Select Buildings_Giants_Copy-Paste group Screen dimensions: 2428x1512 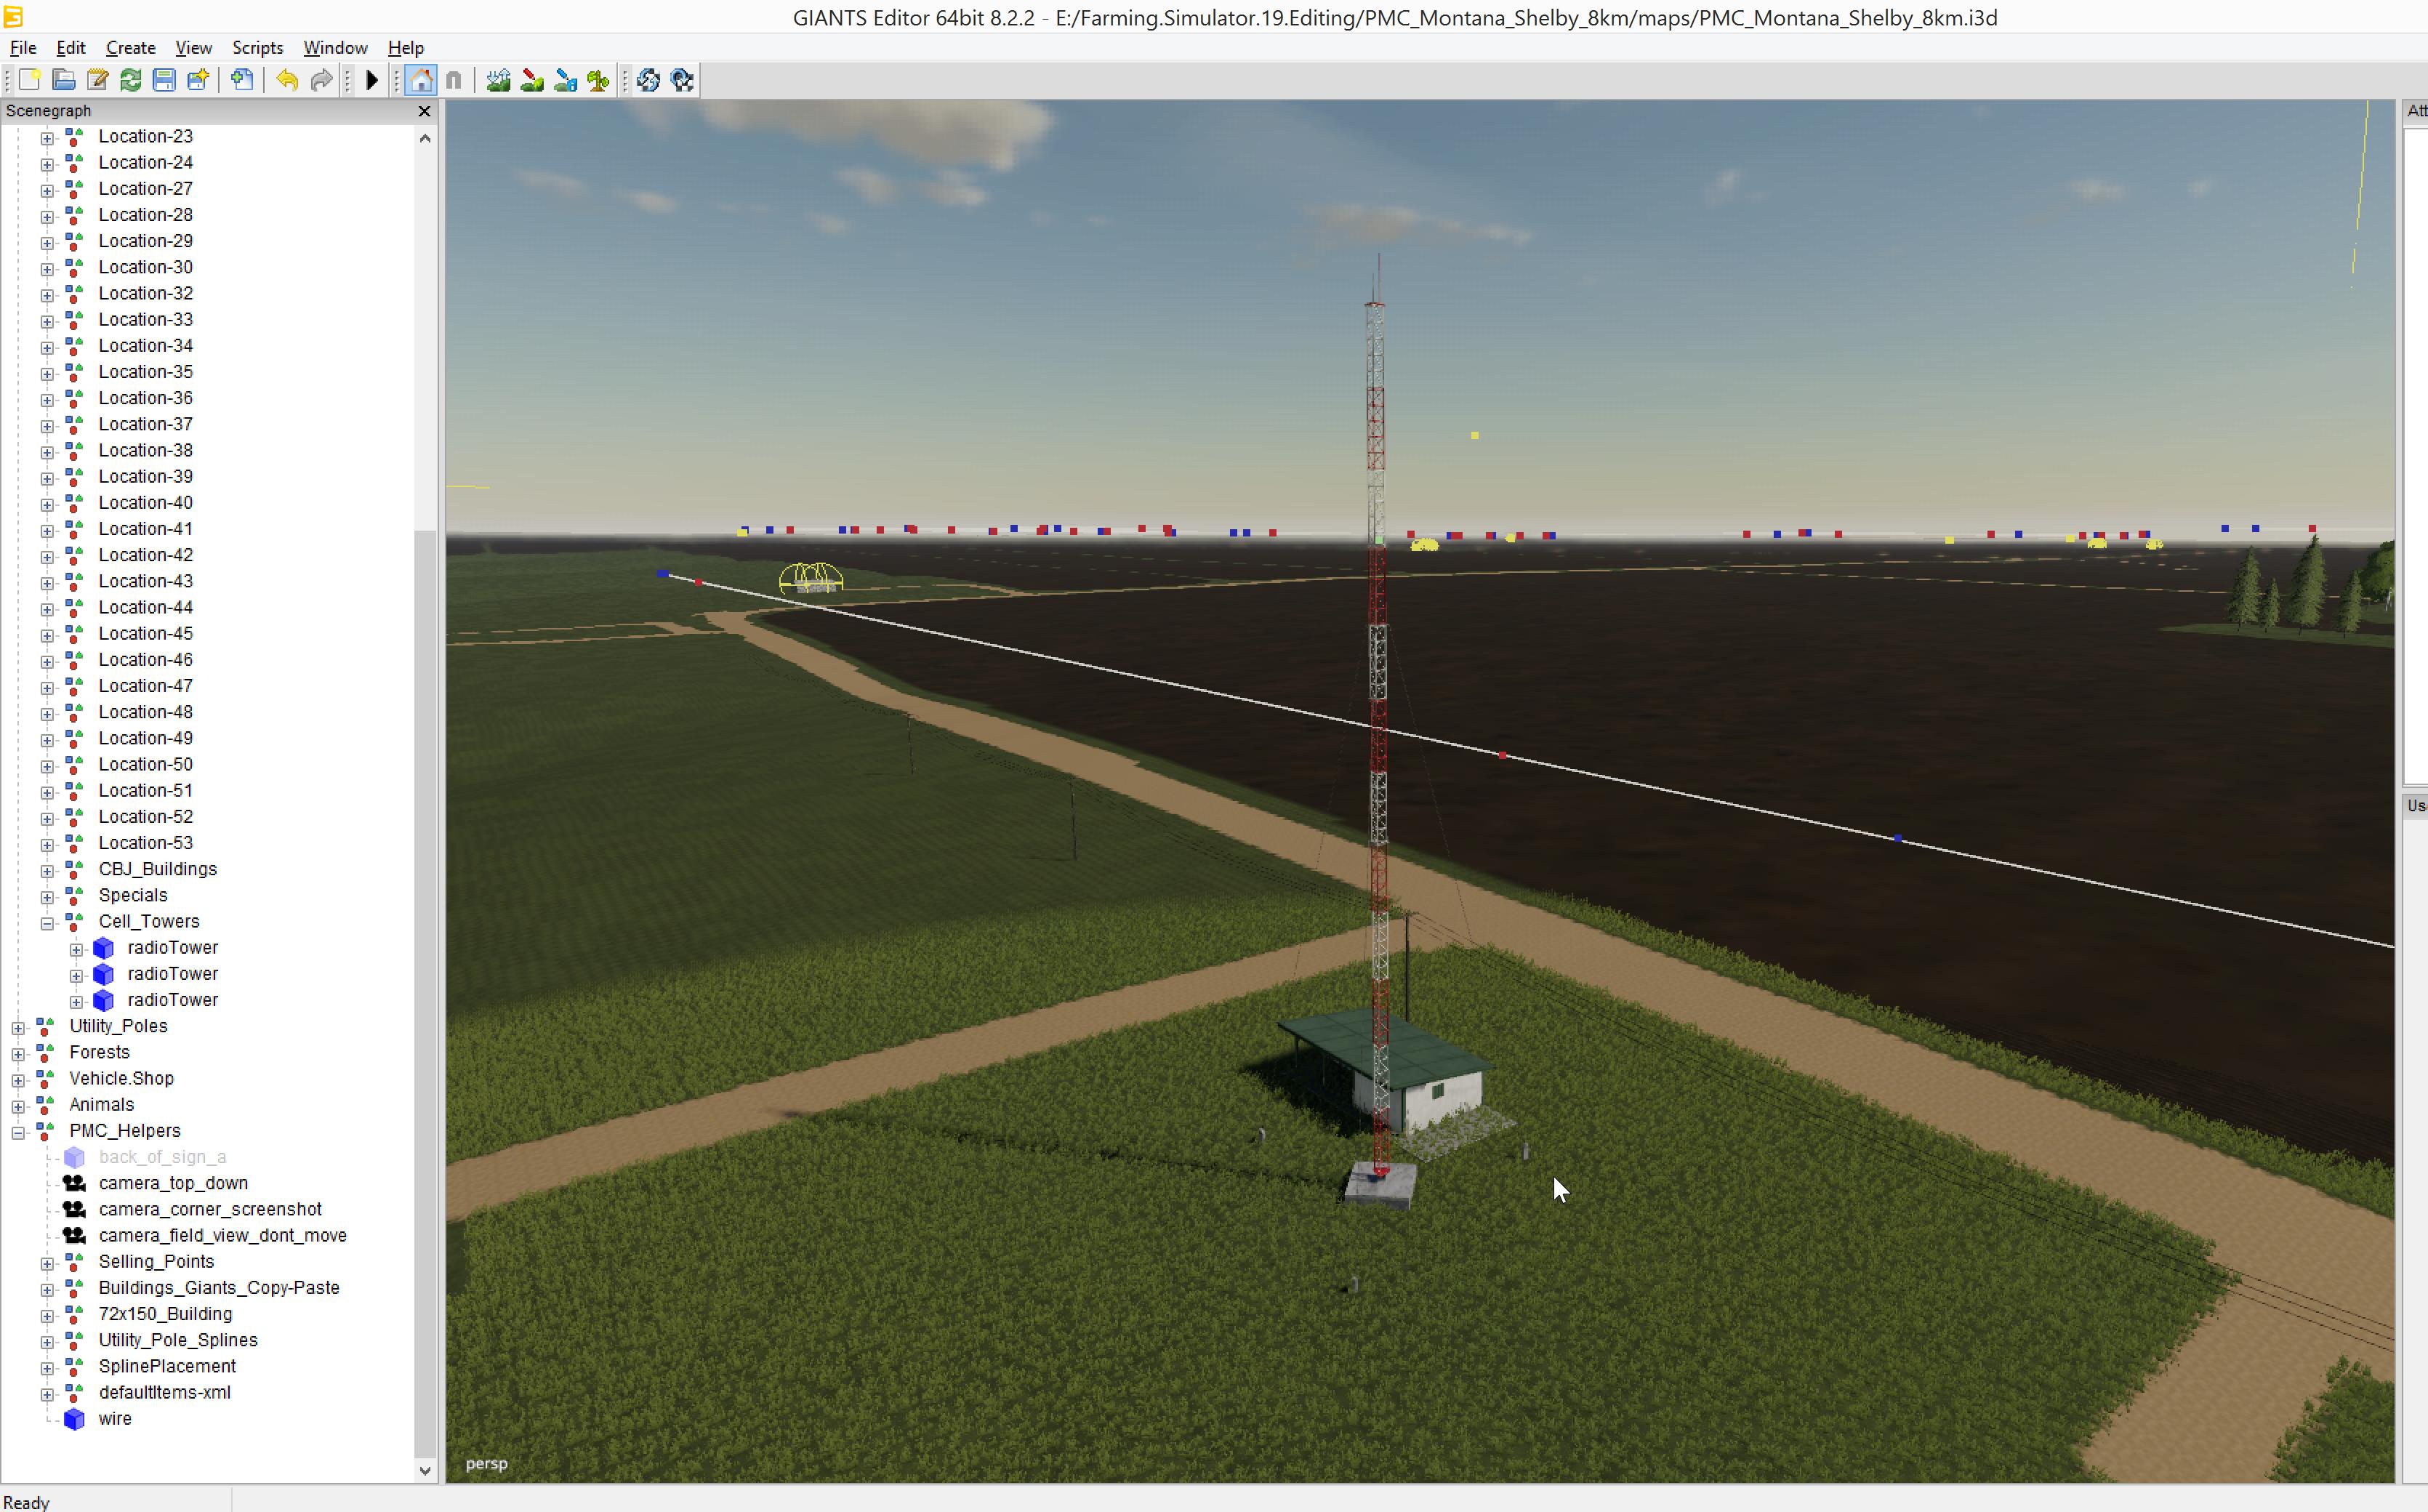point(219,1288)
